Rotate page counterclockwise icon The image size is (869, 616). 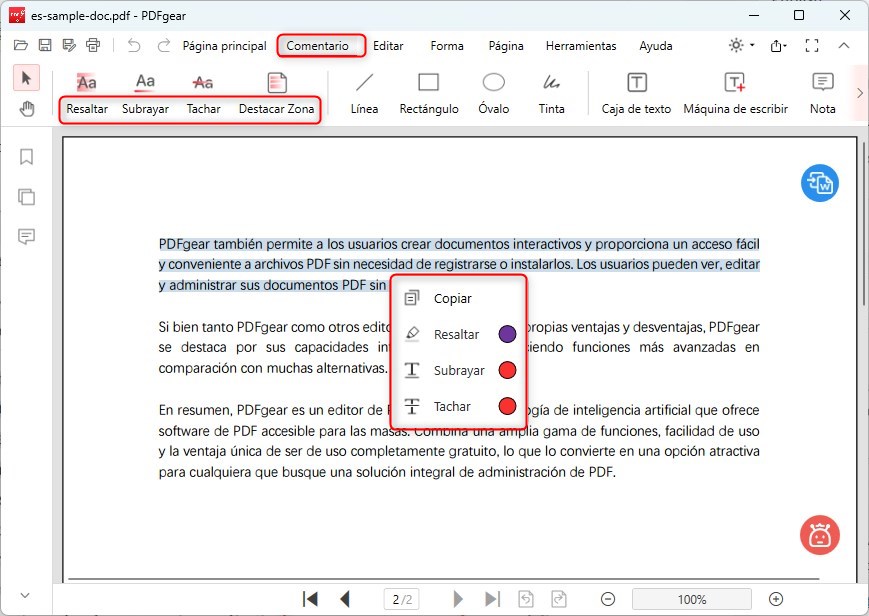tap(526, 599)
